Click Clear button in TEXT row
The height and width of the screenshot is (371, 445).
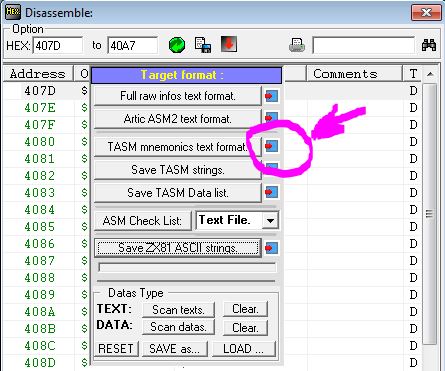point(245,309)
